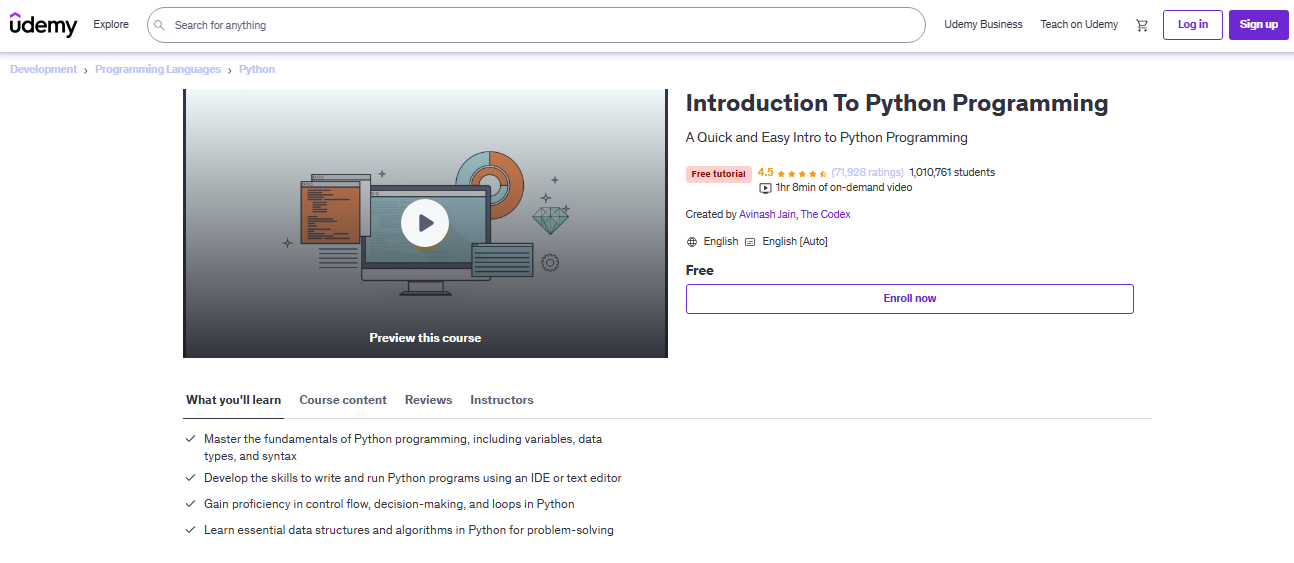The image size is (1294, 563).
Task: Open Teach on Udemy
Action: [1079, 25]
